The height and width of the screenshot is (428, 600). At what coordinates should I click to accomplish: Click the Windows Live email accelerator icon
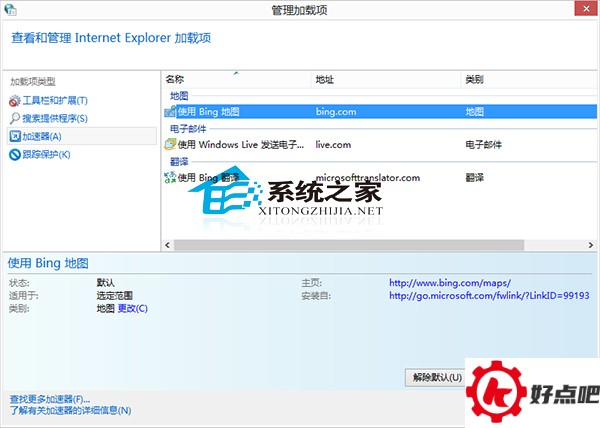click(170, 145)
